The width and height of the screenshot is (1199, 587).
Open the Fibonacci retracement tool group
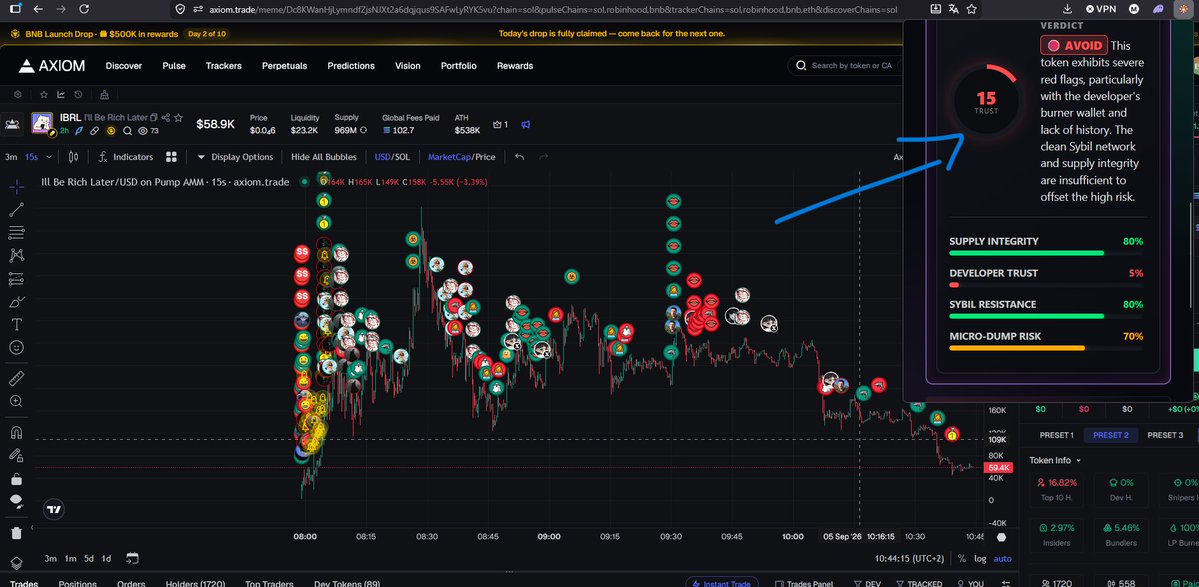pyautogui.click(x=16, y=232)
